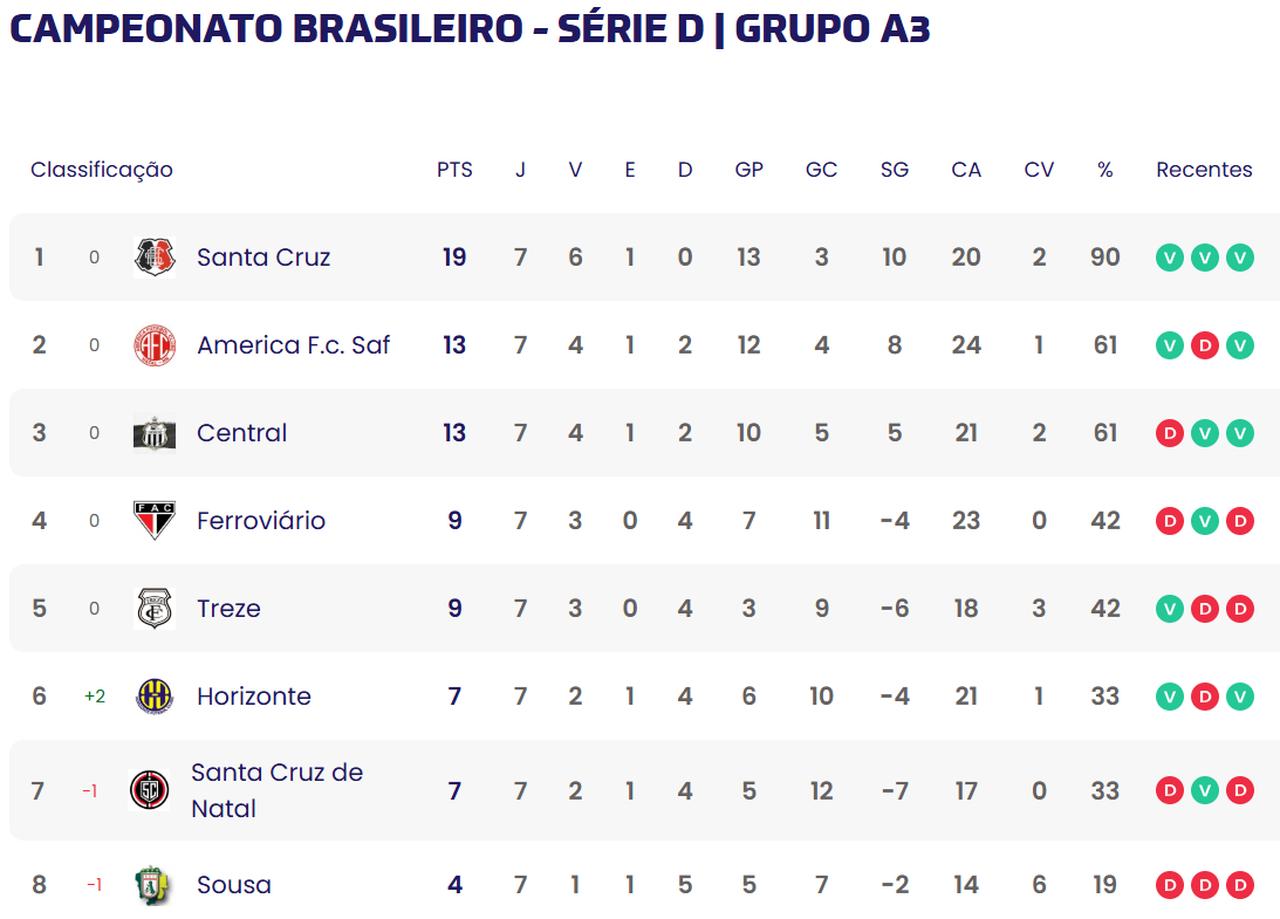This screenshot has width=1280, height=919.
Task: Click Santa Cruz's latest green V result badge
Action: click(1239, 258)
